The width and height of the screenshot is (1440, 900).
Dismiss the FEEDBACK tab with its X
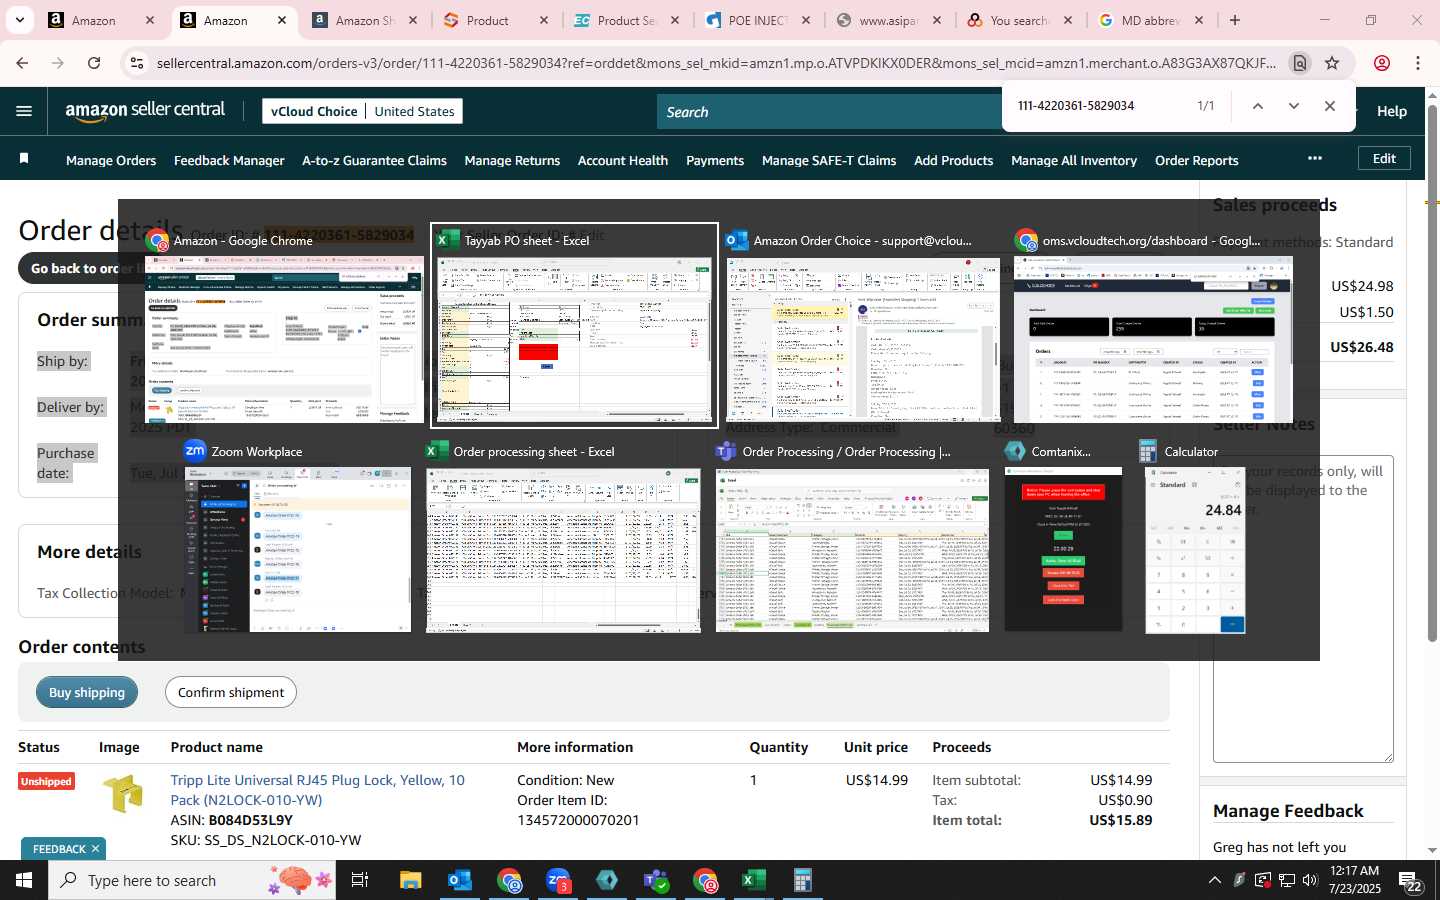click(95, 849)
